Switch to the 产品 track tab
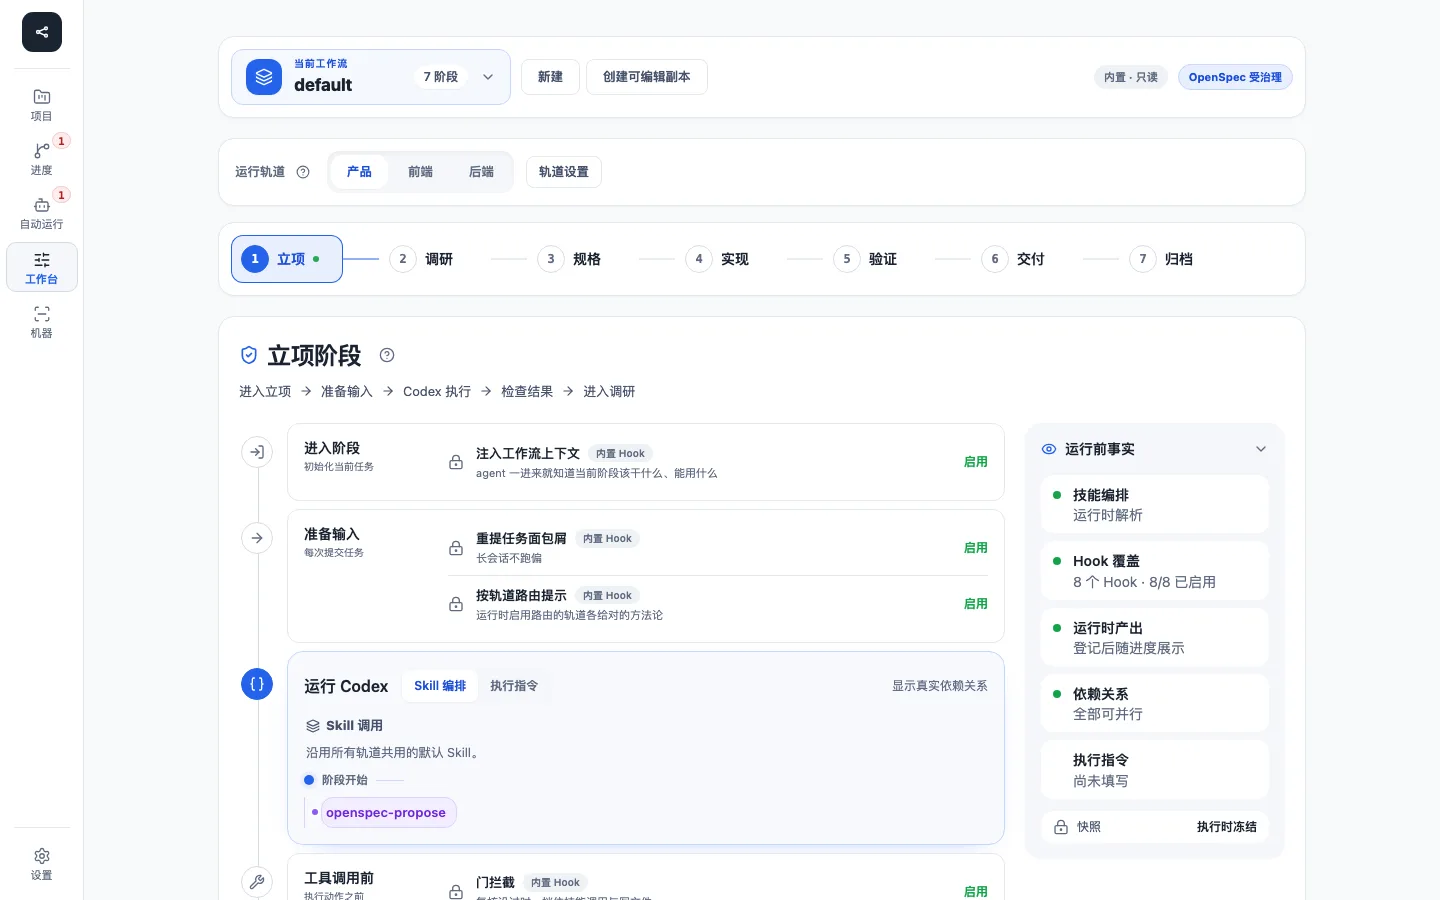This screenshot has height=900, width=1440. [359, 172]
